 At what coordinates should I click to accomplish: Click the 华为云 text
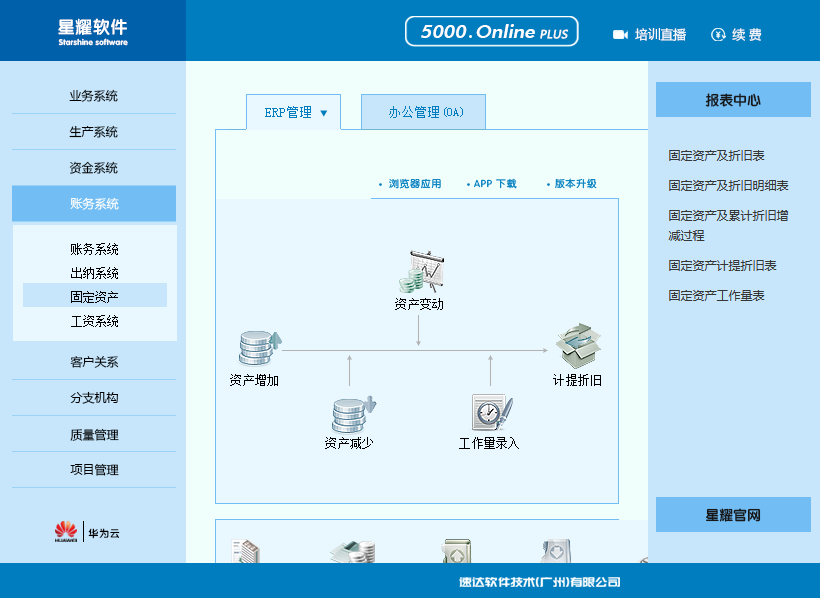tap(104, 533)
